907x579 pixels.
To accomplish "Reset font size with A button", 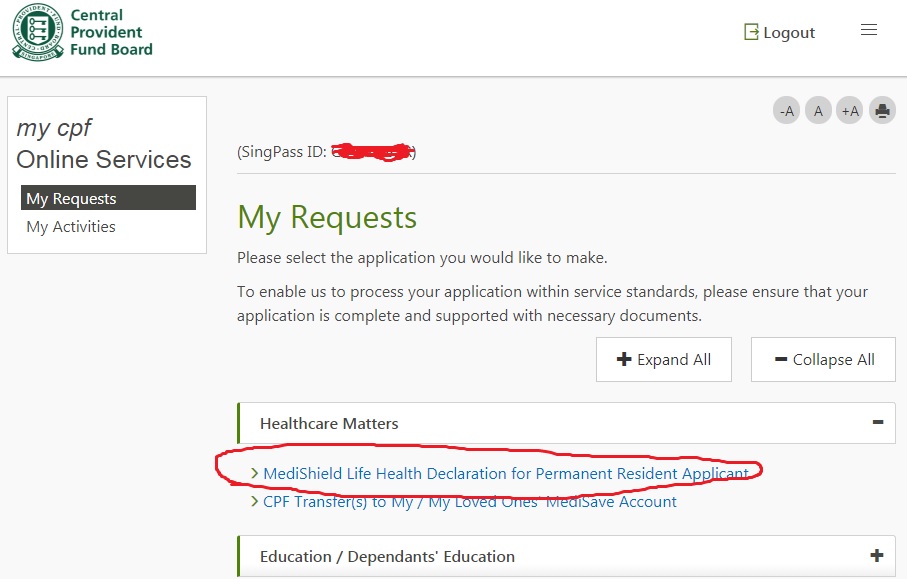I will [x=818, y=111].
